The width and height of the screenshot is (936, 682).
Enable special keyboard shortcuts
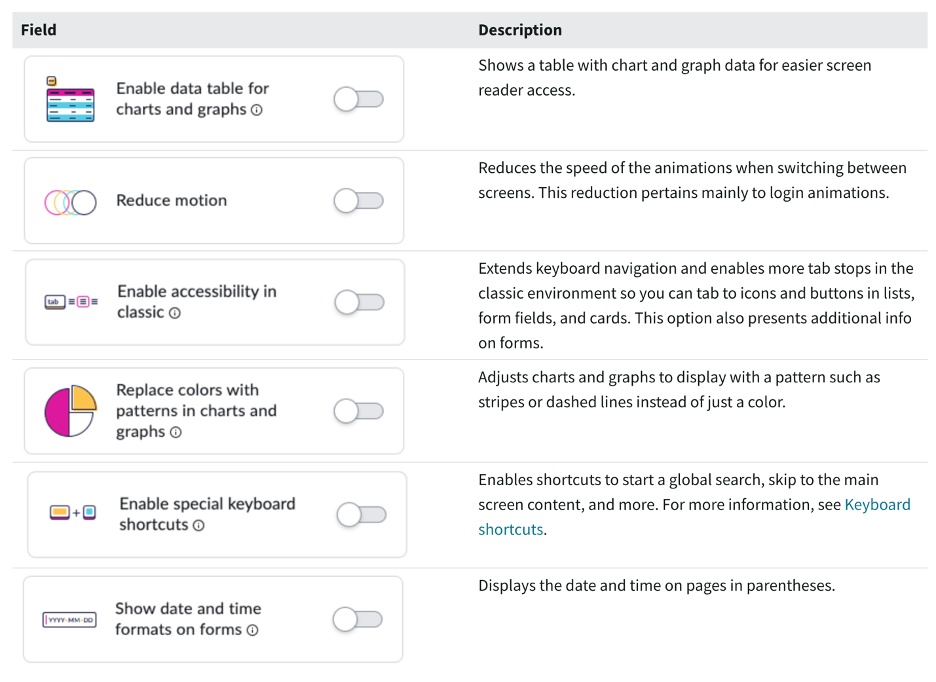358,514
